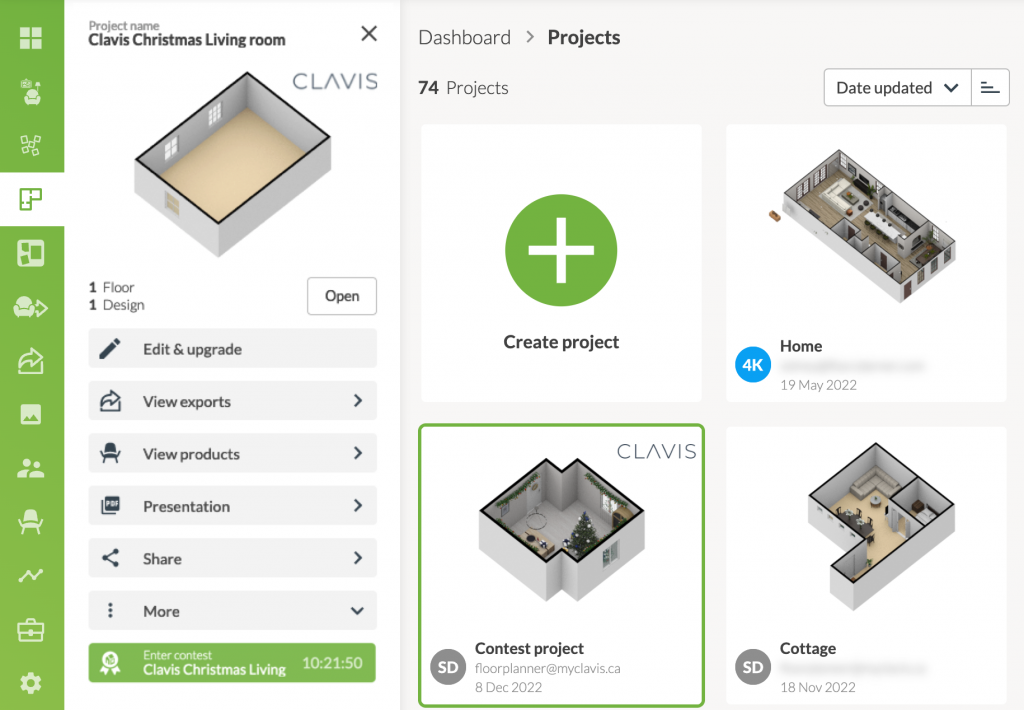Click the SD badge on Cottage project
The height and width of the screenshot is (710, 1024).
click(x=752, y=667)
